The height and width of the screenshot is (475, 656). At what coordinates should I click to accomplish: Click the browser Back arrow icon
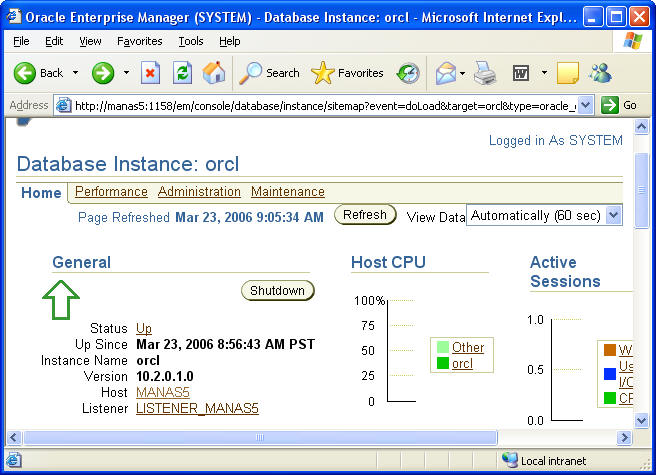[x=24, y=73]
